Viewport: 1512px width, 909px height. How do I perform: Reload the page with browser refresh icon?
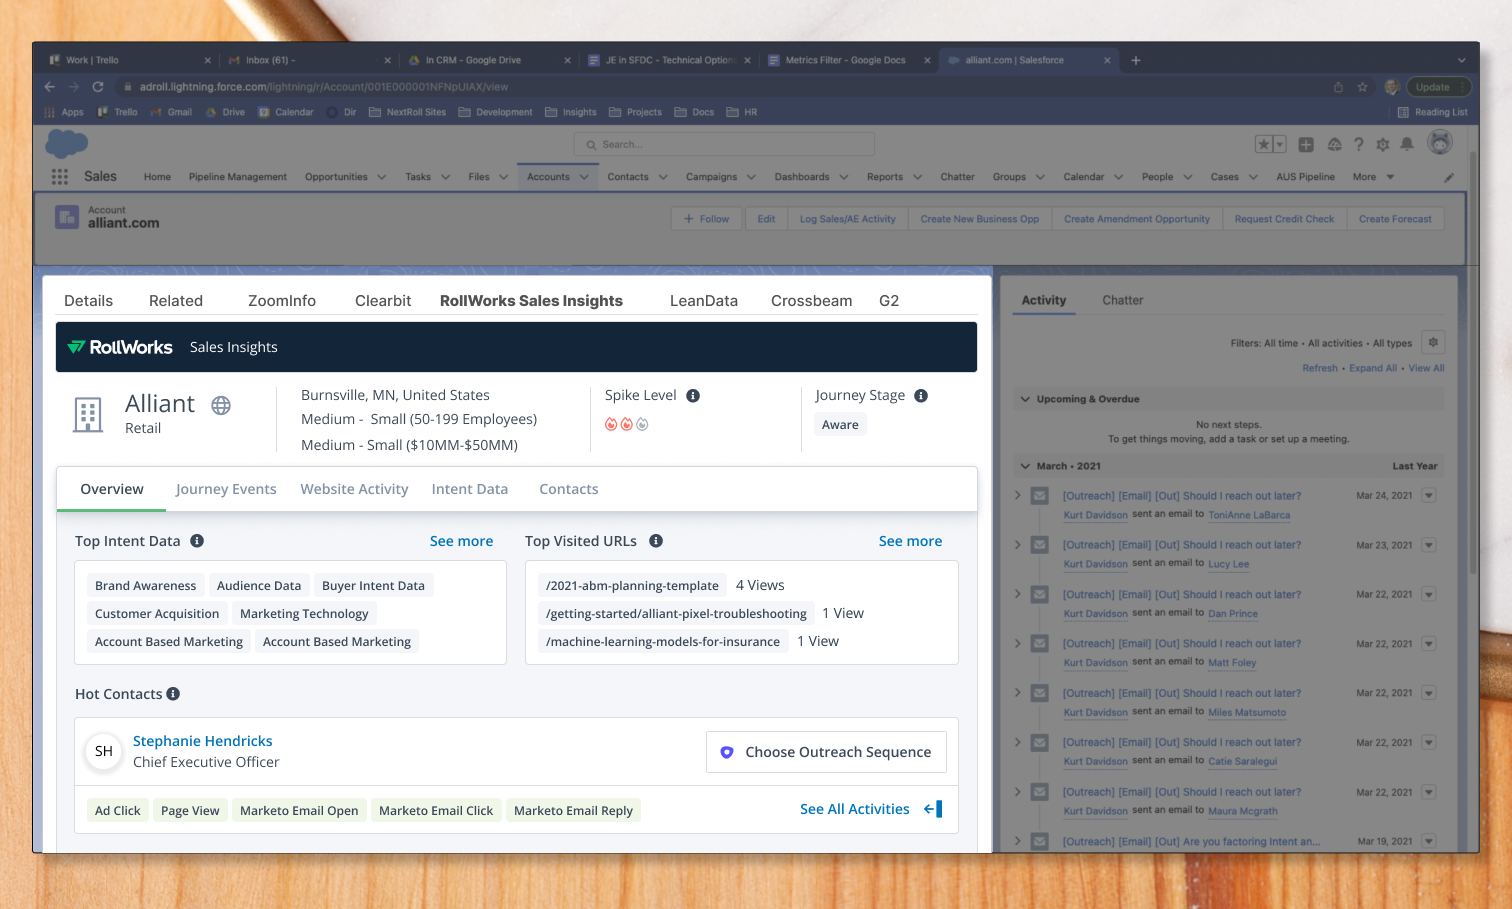tap(98, 87)
